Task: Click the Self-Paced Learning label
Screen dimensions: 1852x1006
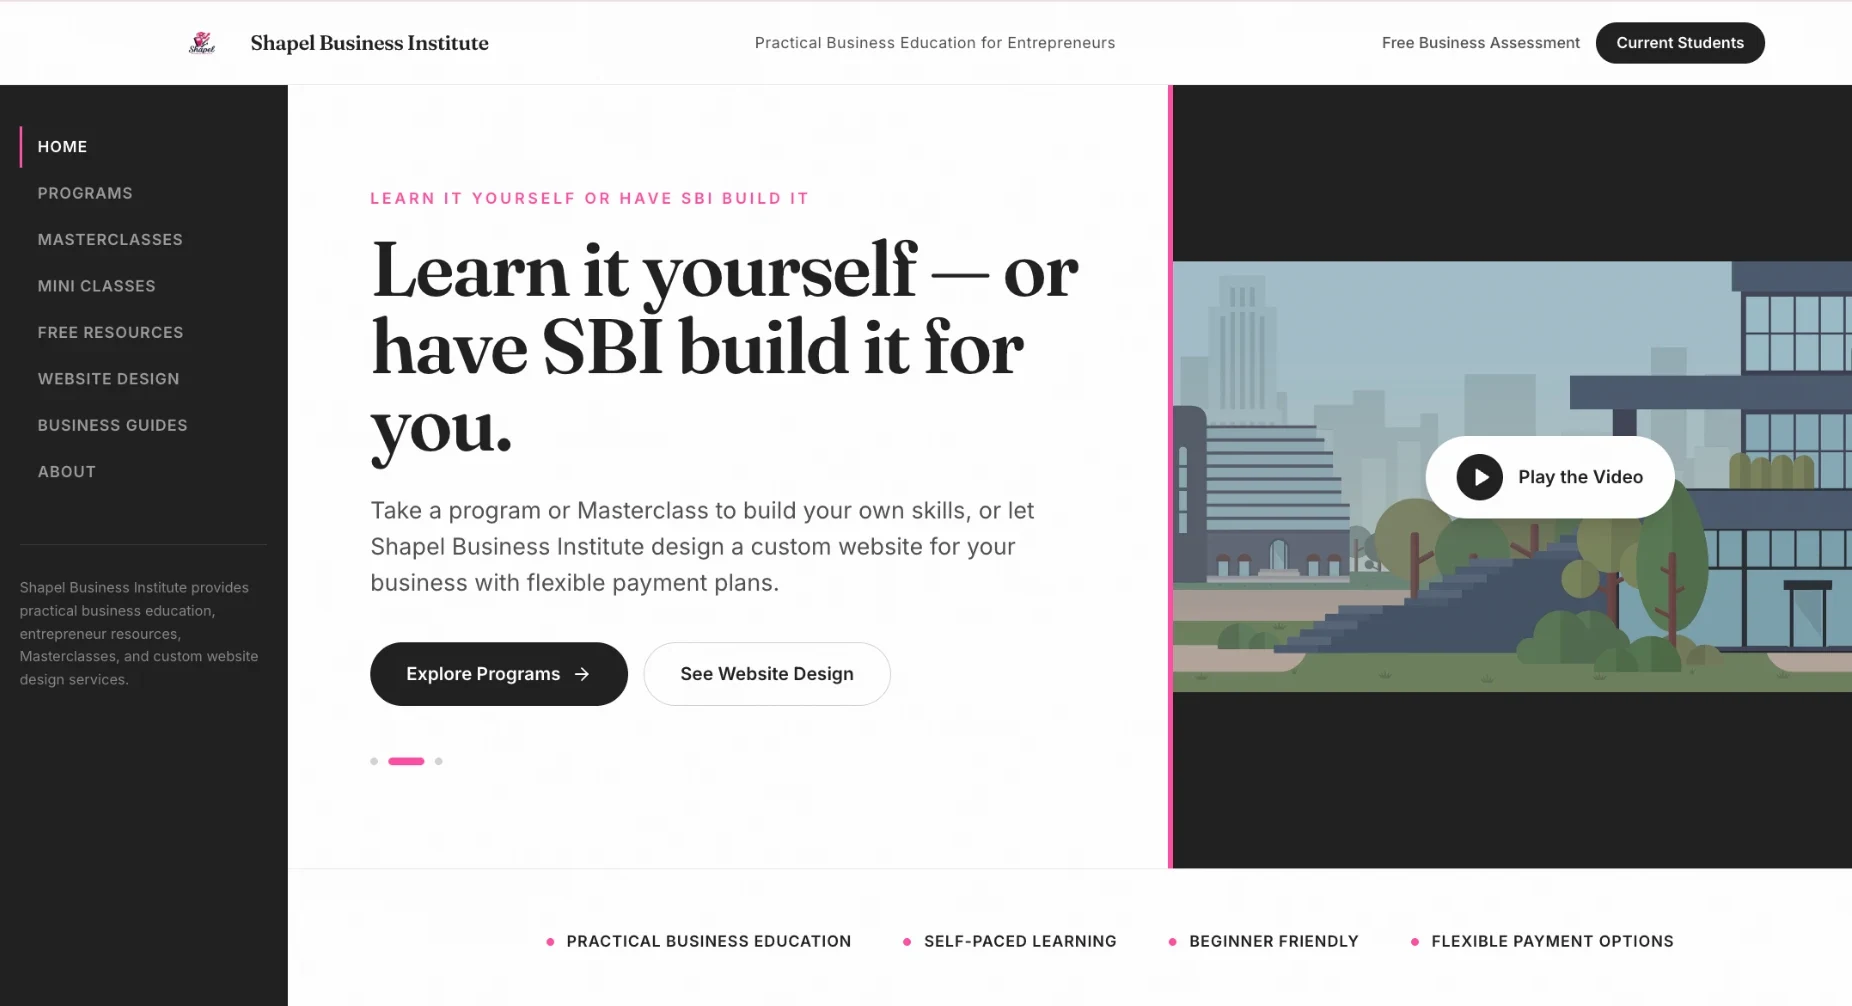Action: pos(1020,941)
